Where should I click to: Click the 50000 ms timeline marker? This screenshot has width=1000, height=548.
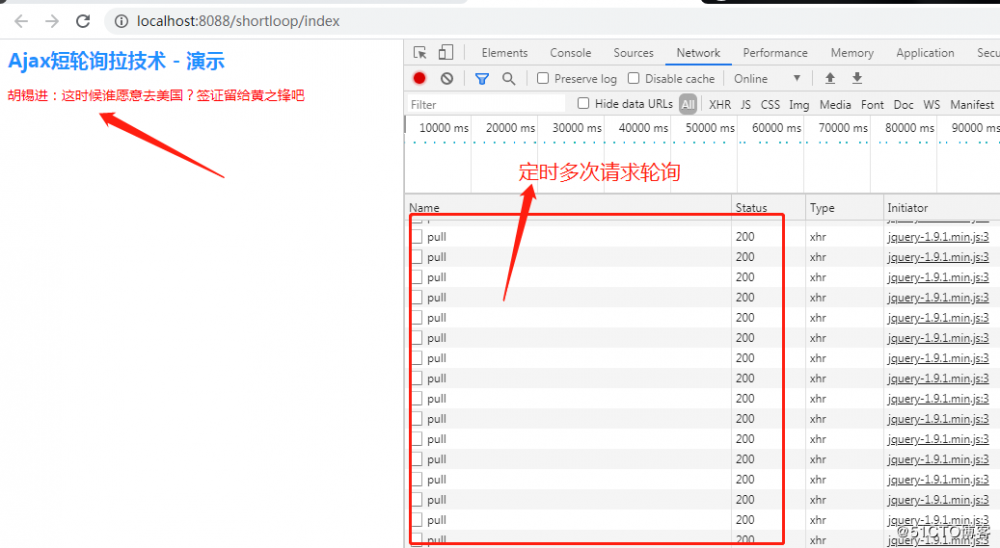710,128
